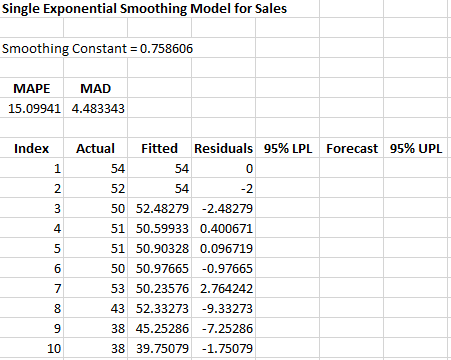This screenshot has width=451, height=360.
Task: Click the MAD value 4.483343
Action: pos(96,109)
